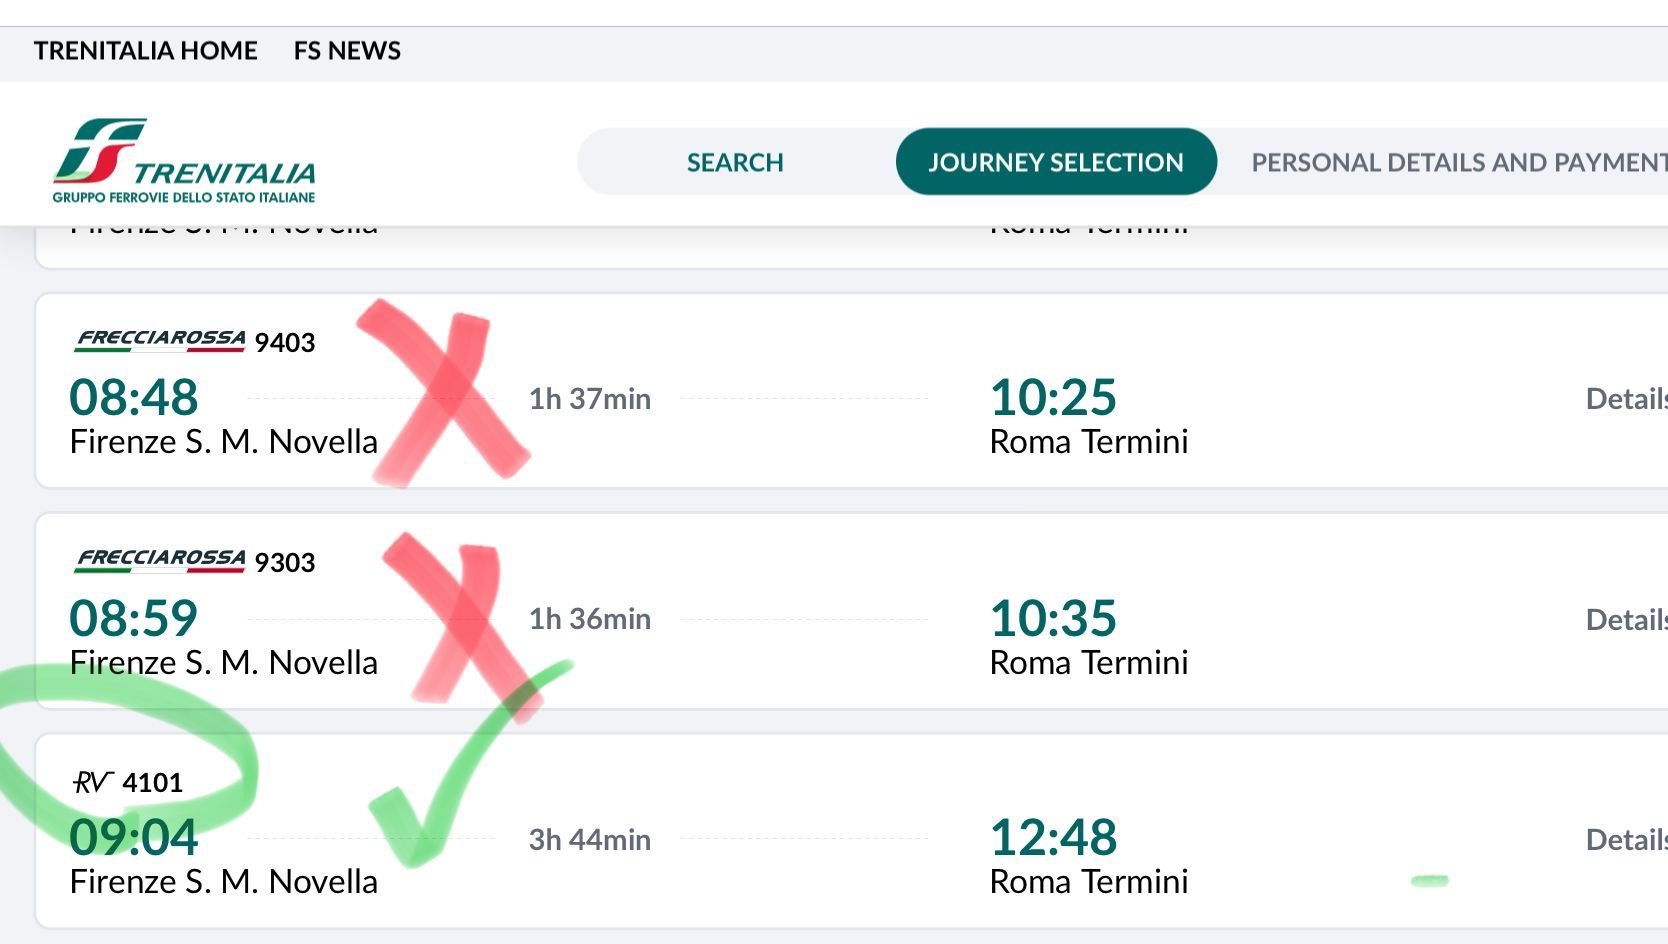
Task: Choose the 08:59 departure time
Action: (x=134, y=618)
